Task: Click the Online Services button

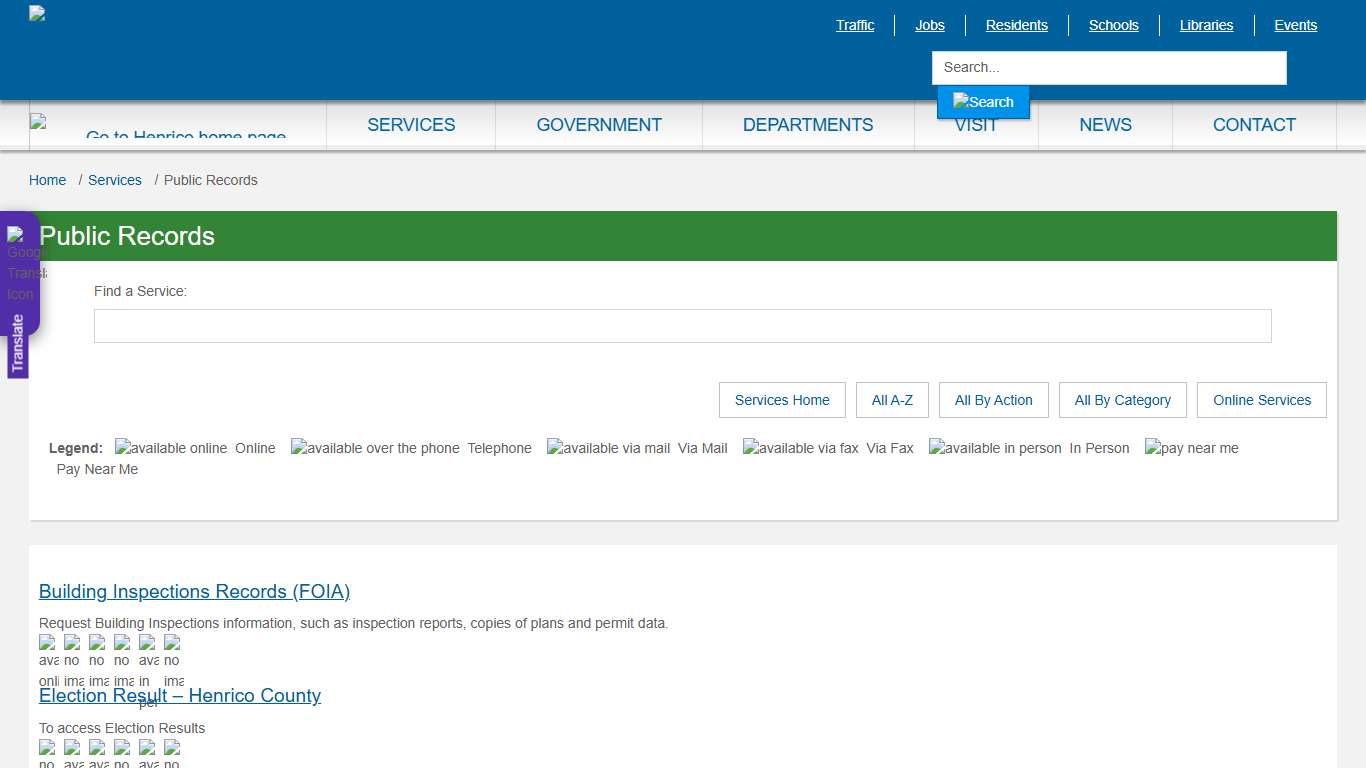Action: 1261,399
